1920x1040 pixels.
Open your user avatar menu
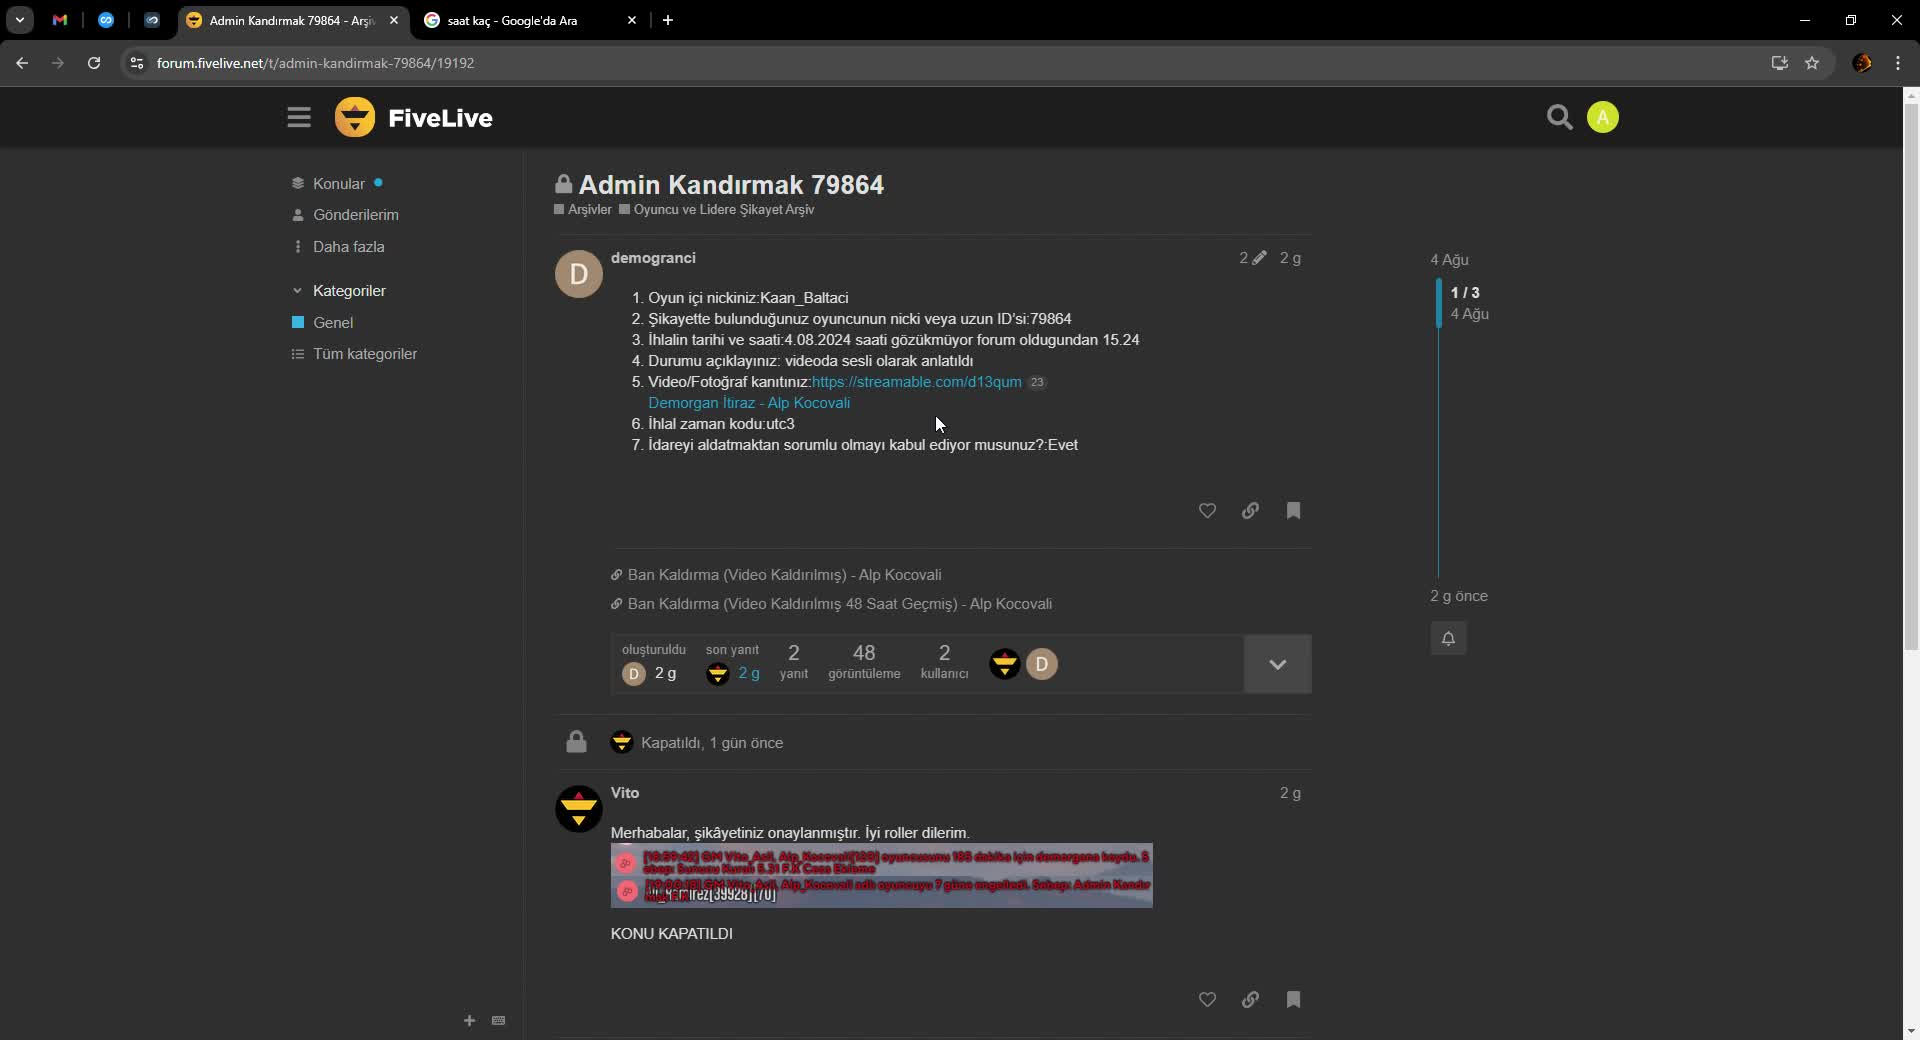(x=1603, y=117)
